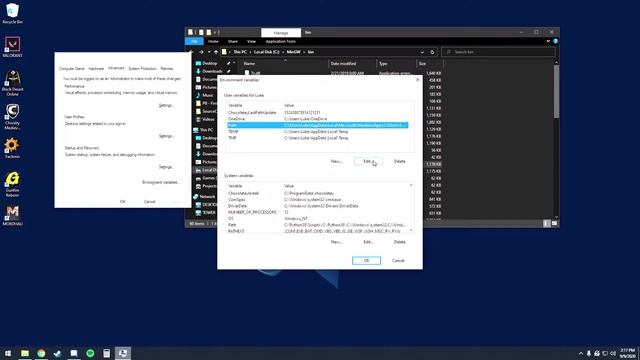This screenshot has width=640, height=360.
Task: Click Up arrow in File Explorer navigation
Action: click(x=216, y=52)
